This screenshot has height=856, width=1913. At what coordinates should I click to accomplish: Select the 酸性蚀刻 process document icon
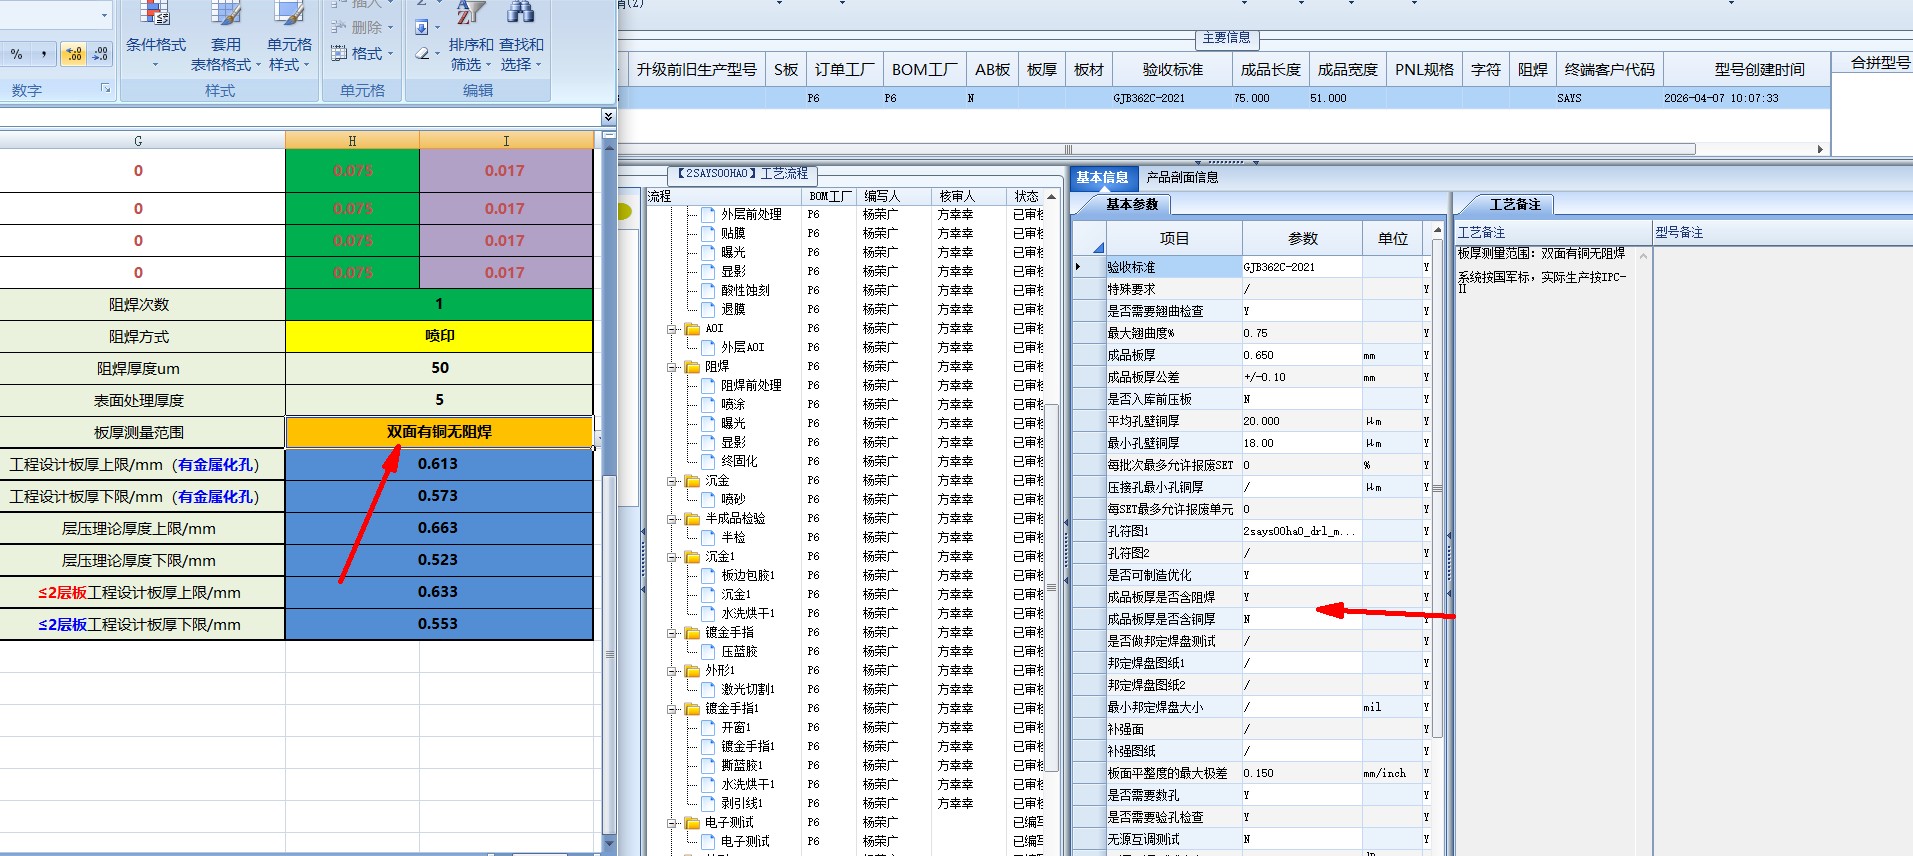707,290
